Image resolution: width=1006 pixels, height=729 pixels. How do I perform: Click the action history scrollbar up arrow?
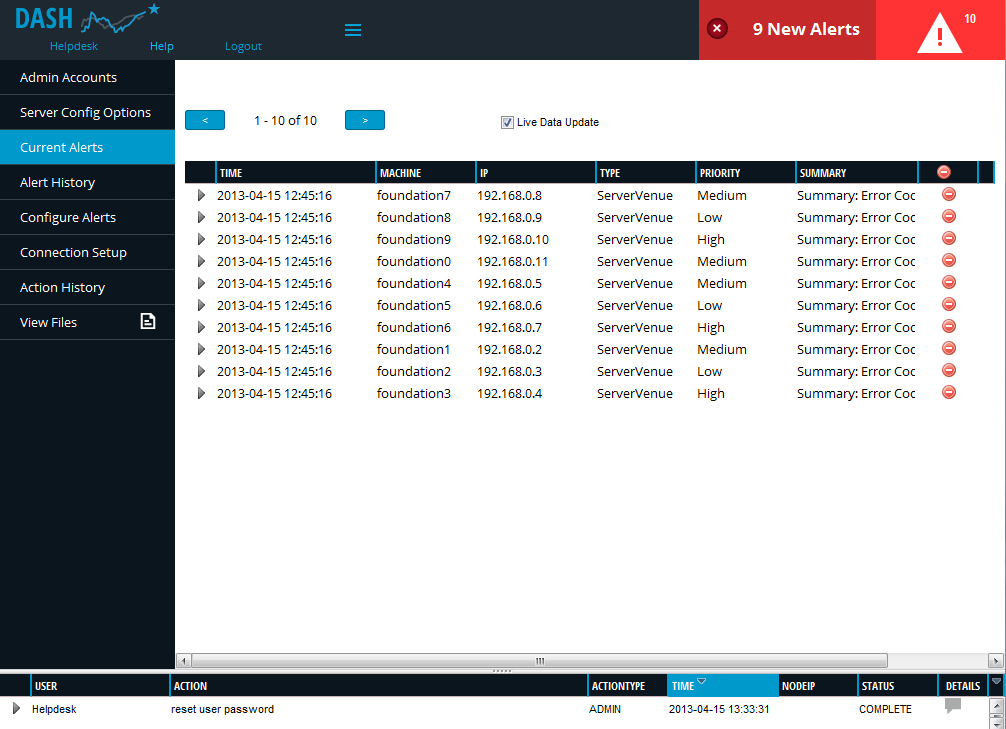[996, 706]
